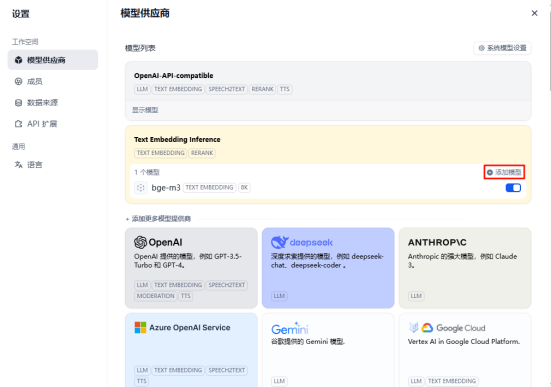Select the deepseek provider card
Screen dimensions: 551x387
[x=328, y=268]
